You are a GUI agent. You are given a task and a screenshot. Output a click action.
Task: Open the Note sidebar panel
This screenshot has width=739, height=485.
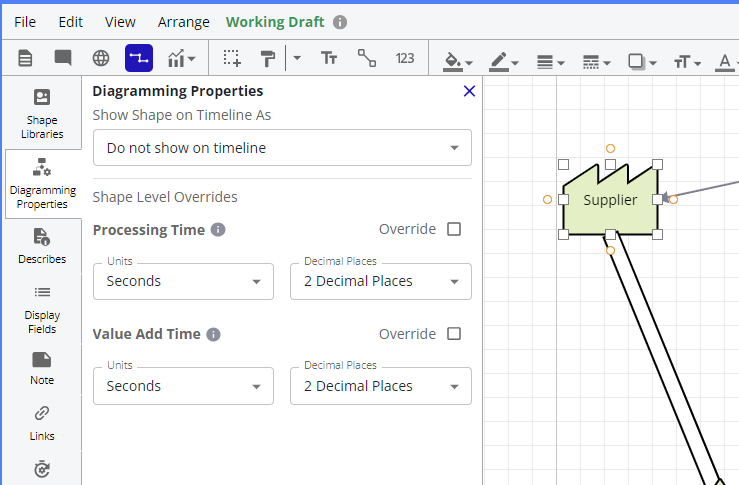click(x=42, y=367)
